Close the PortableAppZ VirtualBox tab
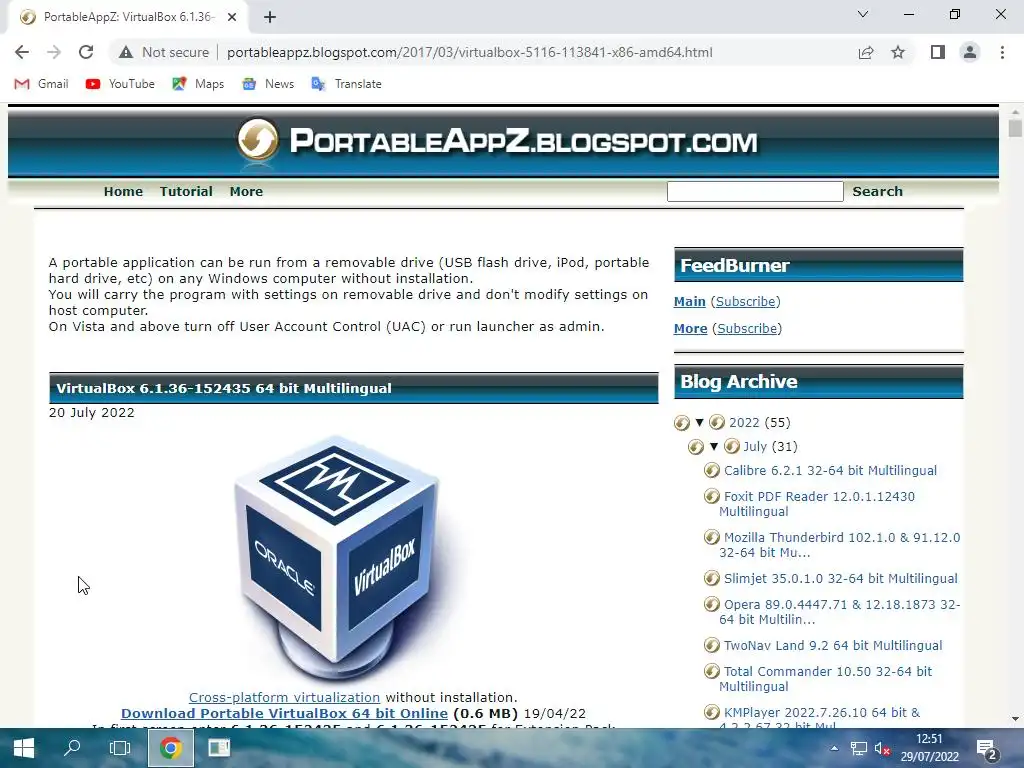The width and height of the screenshot is (1024, 768). pyautogui.click(x=232, y=17)
